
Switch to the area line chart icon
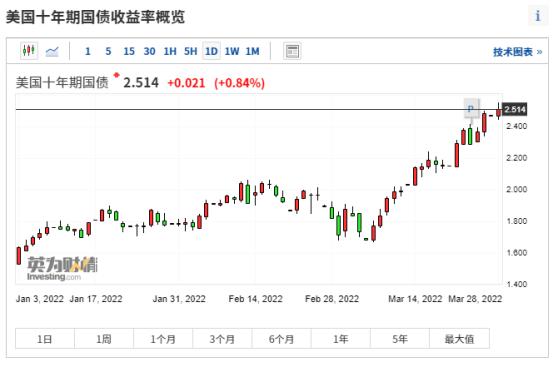coord(52,52)
